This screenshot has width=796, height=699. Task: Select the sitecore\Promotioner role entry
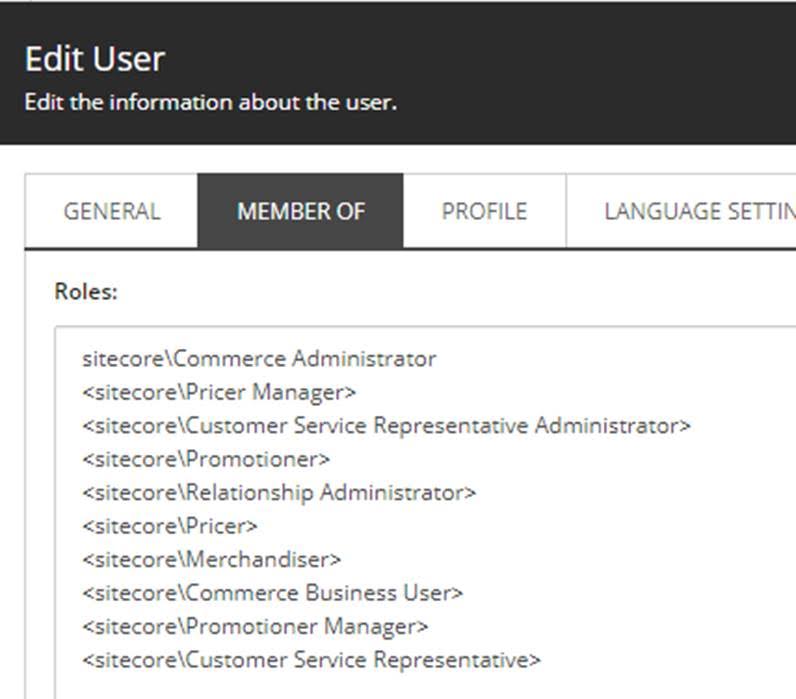coord(206,459)
